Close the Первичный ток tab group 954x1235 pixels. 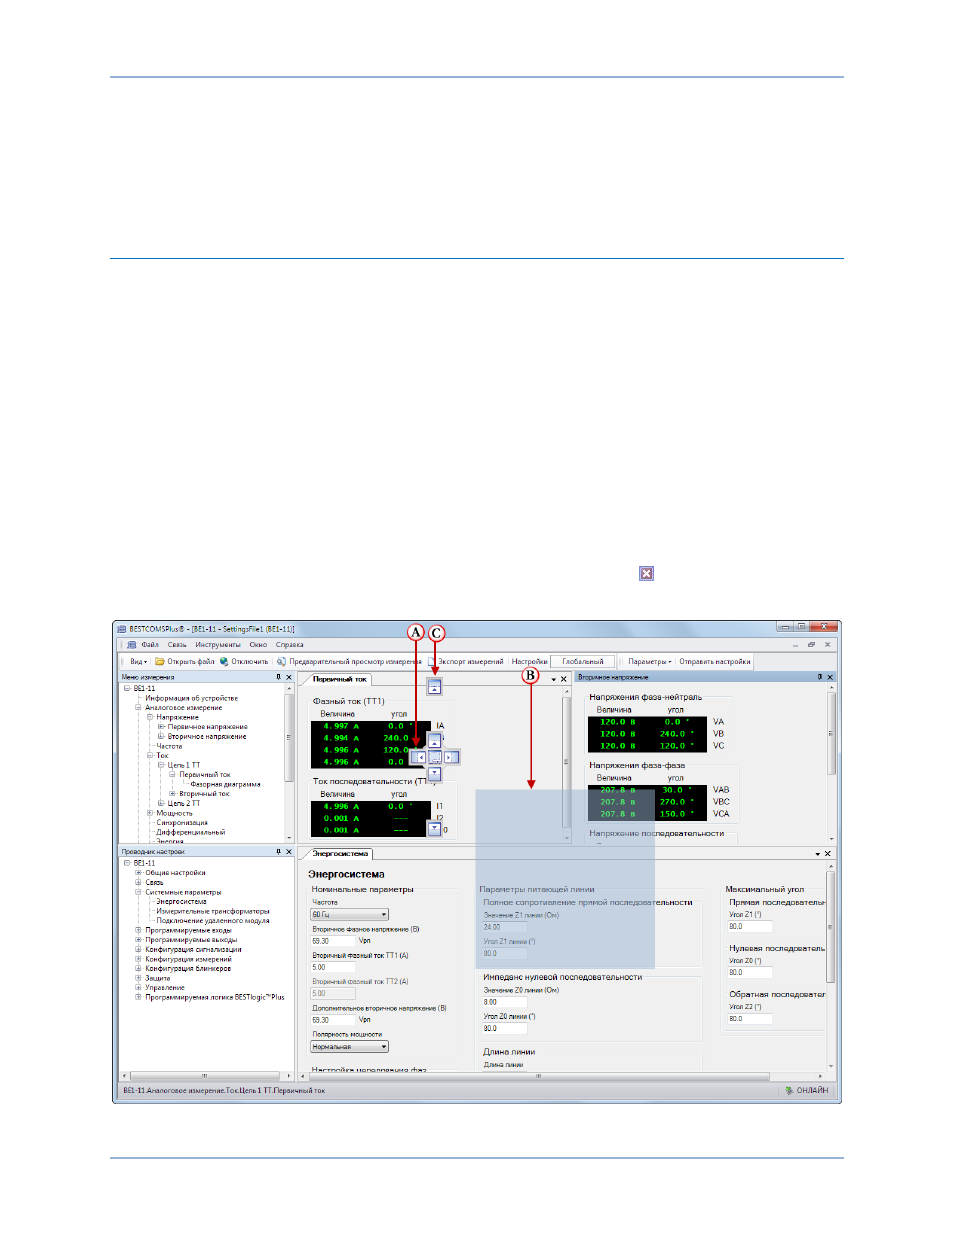[x=564, y=679]
